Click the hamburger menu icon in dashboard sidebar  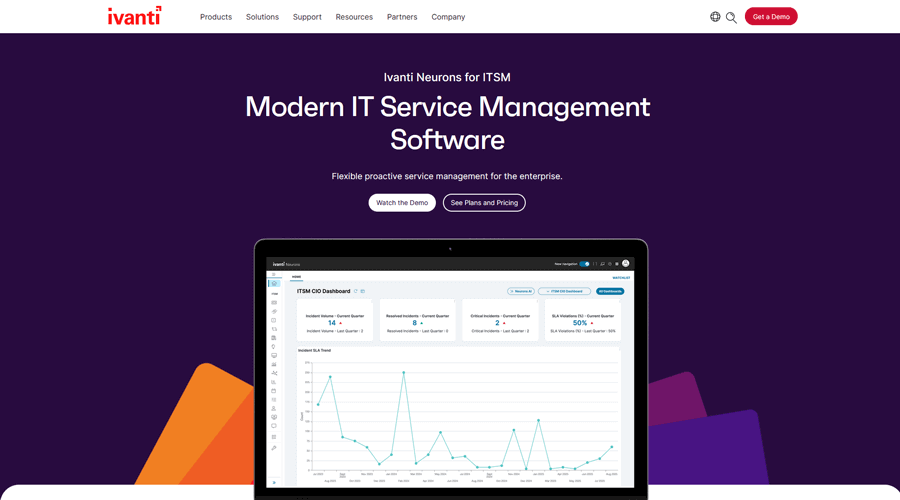[x=274, y=274]
